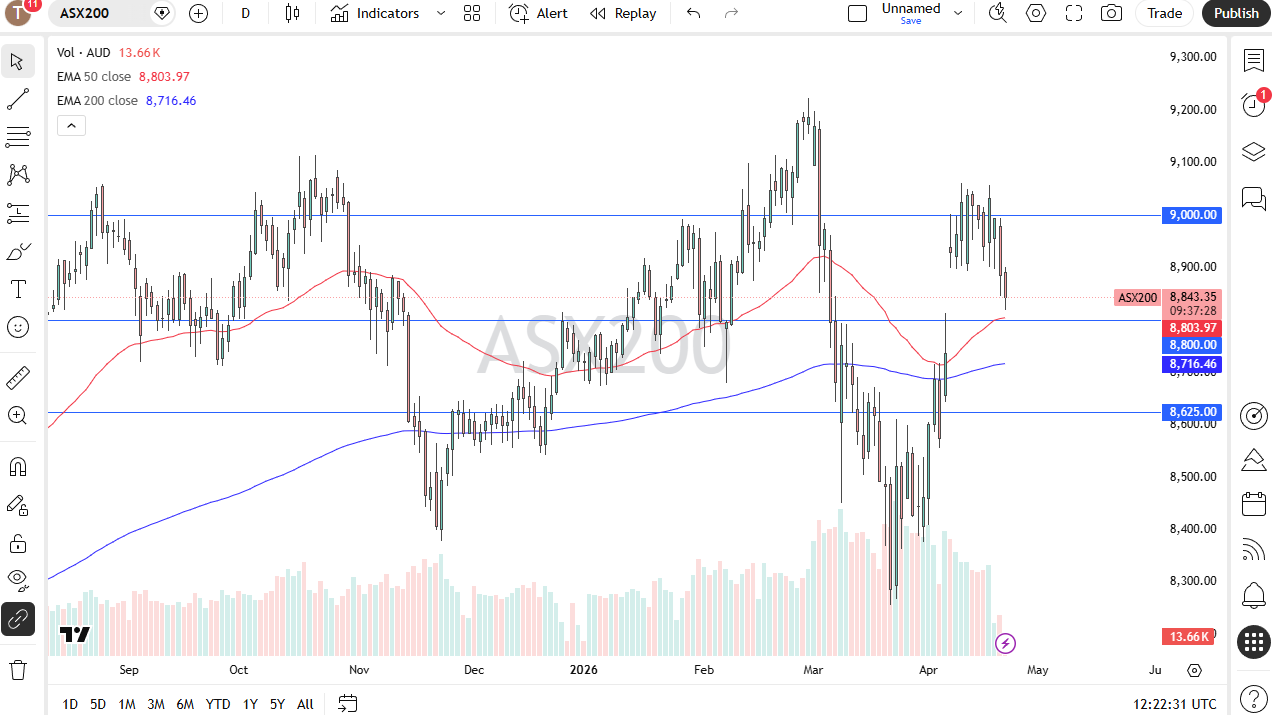Select the 6M date range
Viewport: 1272px width, 715px height.
185,704
